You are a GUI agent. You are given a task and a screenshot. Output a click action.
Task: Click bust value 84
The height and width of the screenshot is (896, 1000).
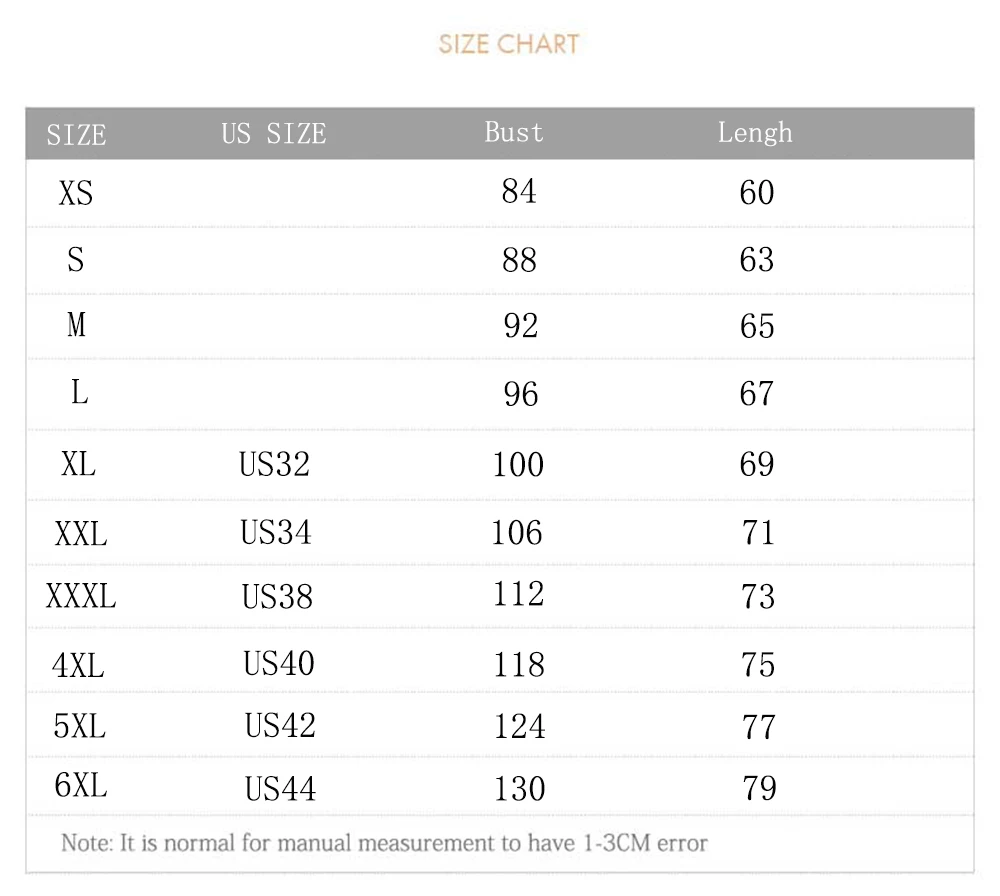519,191
